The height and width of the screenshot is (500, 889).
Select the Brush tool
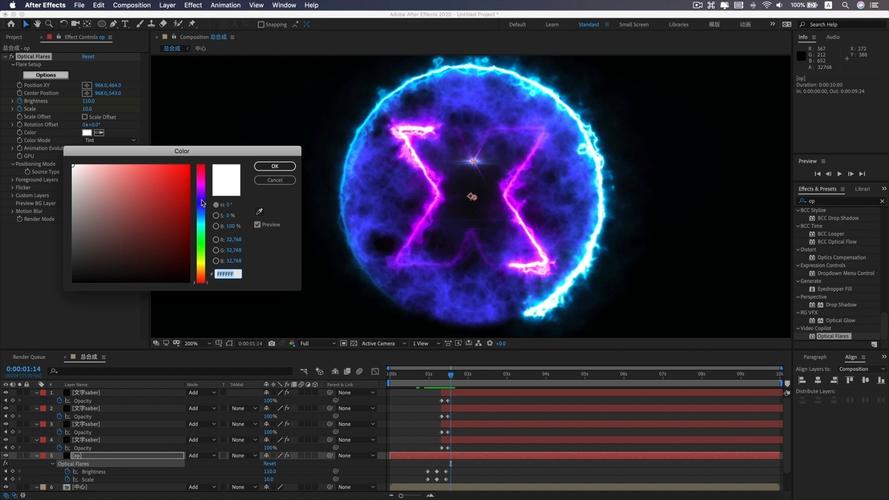pos(139,24)
